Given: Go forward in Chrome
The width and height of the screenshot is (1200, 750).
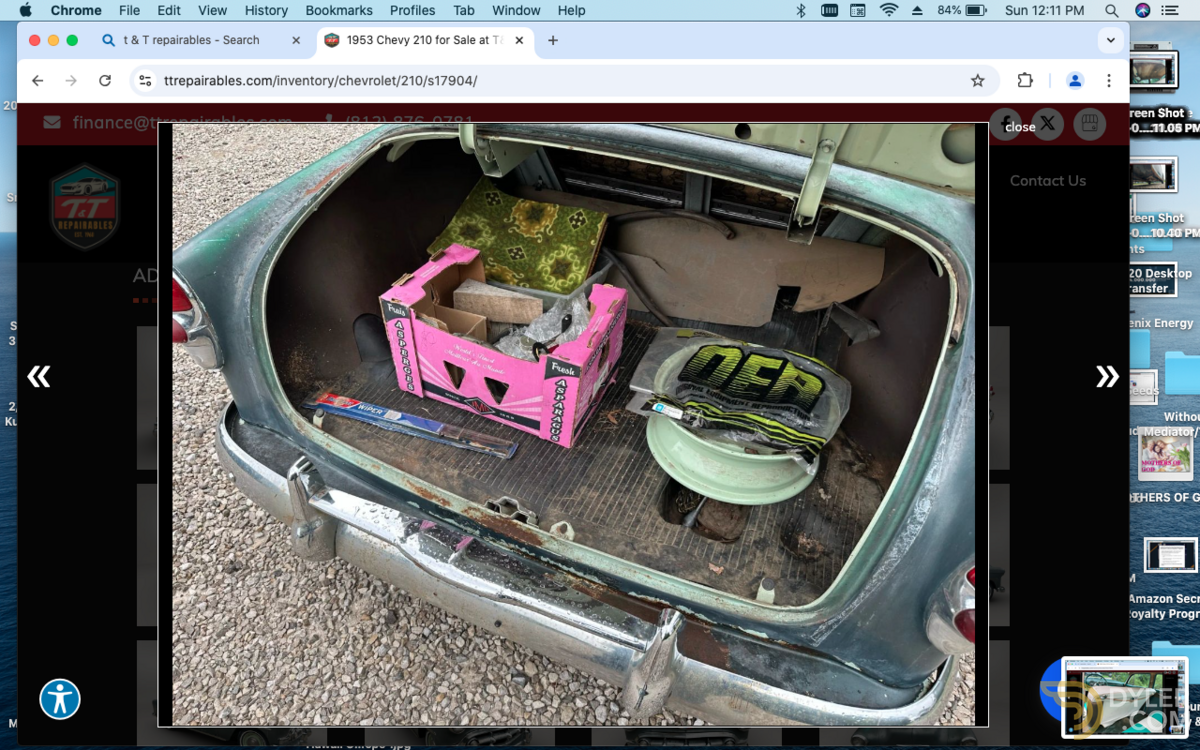Looking at the screenshot, I should coord(71,80).
